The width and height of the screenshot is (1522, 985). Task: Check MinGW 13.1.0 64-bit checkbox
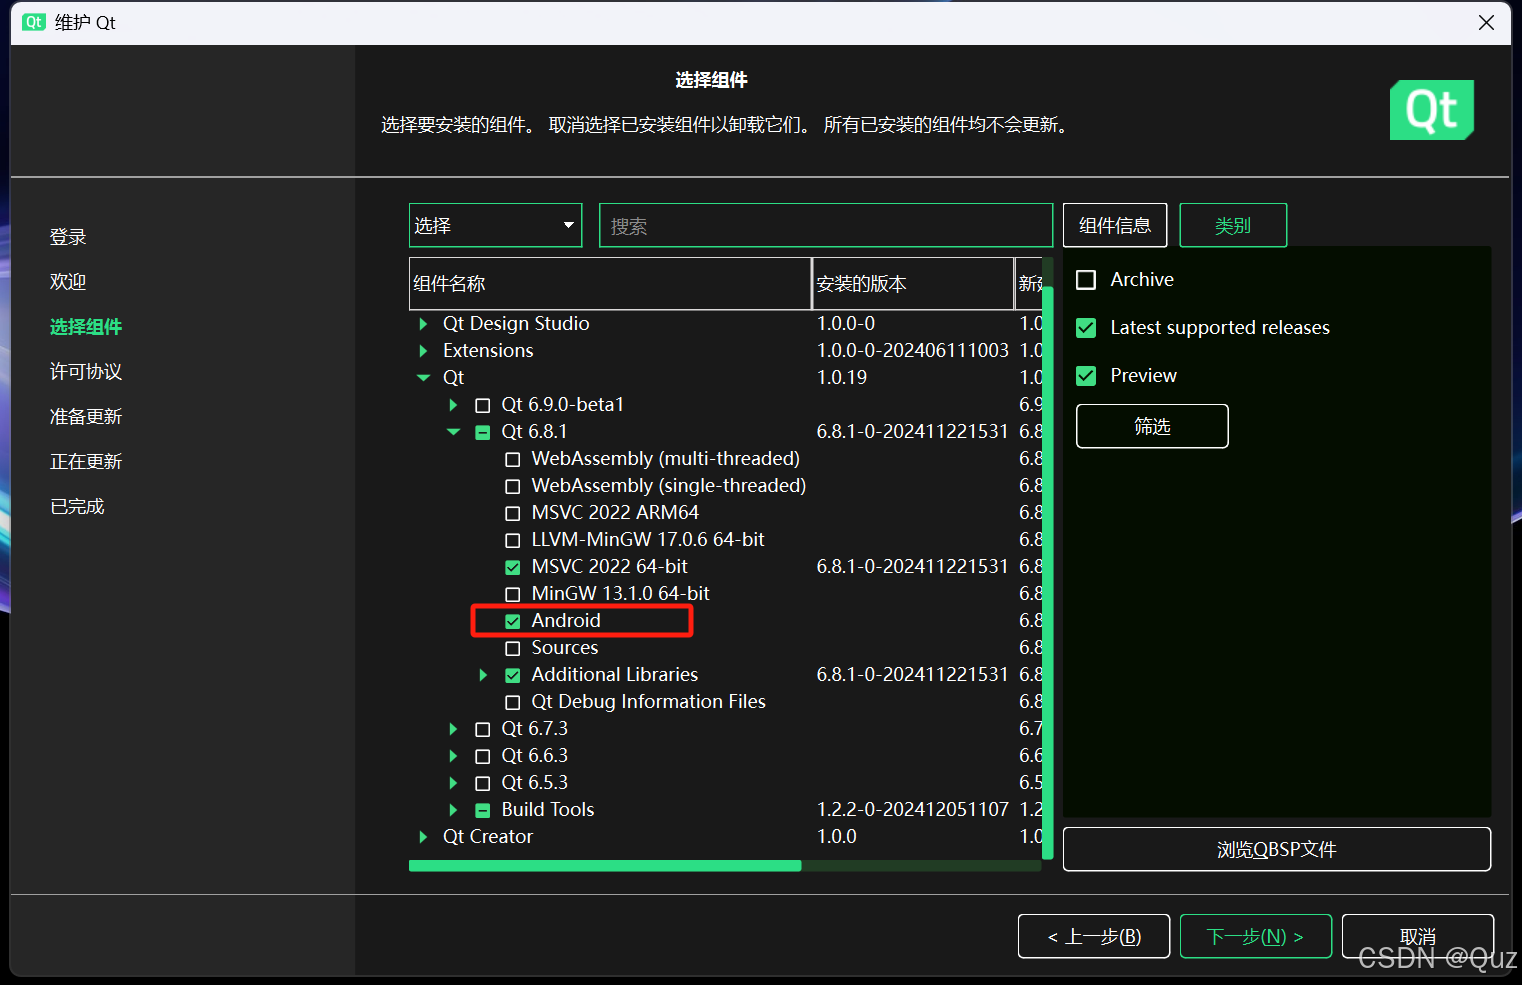tap(513, 594)
